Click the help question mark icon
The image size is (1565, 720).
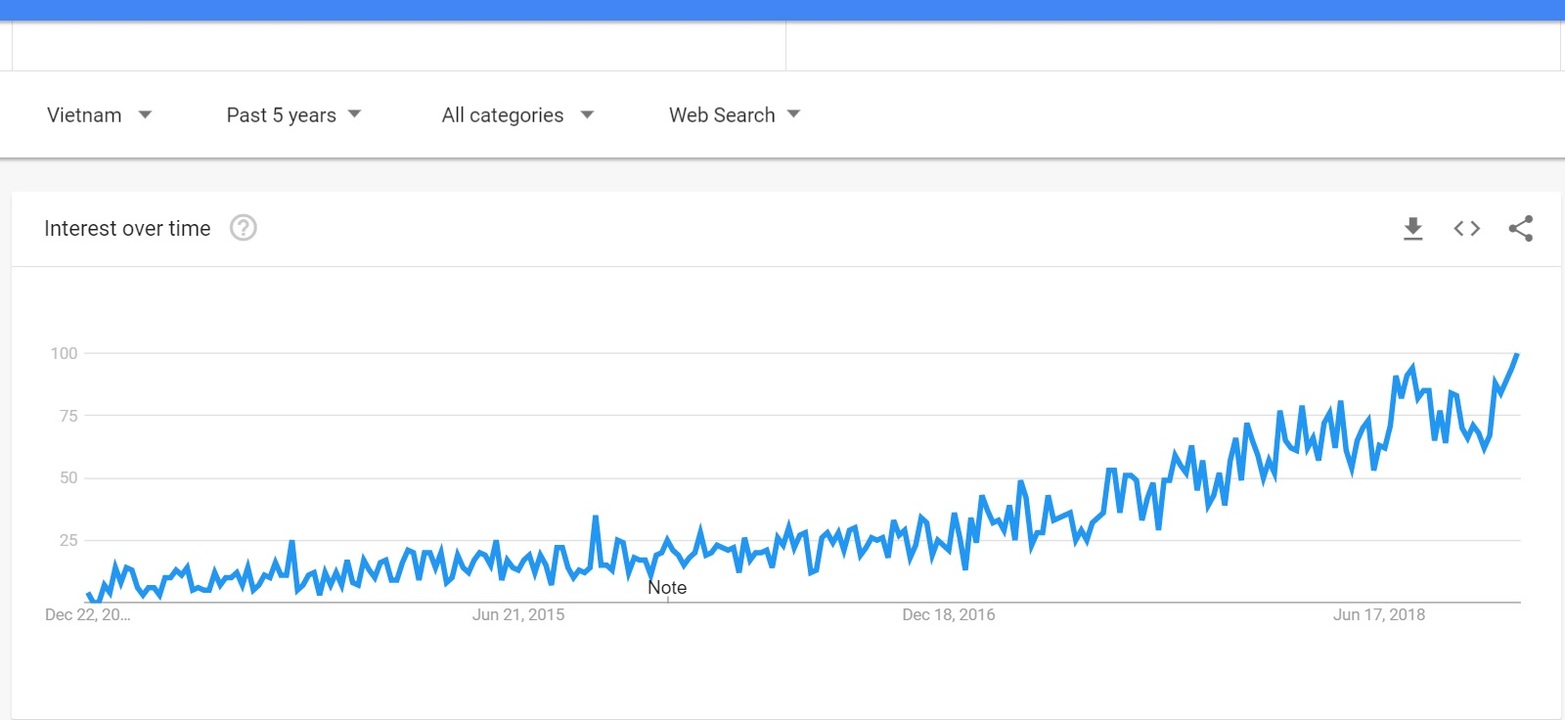point(243,228)
